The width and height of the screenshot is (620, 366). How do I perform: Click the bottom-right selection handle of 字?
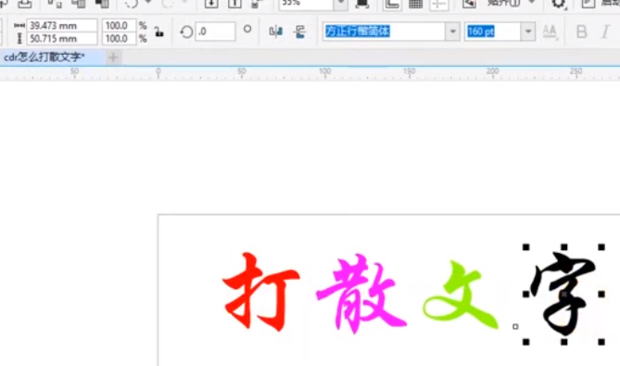[601, 342]
